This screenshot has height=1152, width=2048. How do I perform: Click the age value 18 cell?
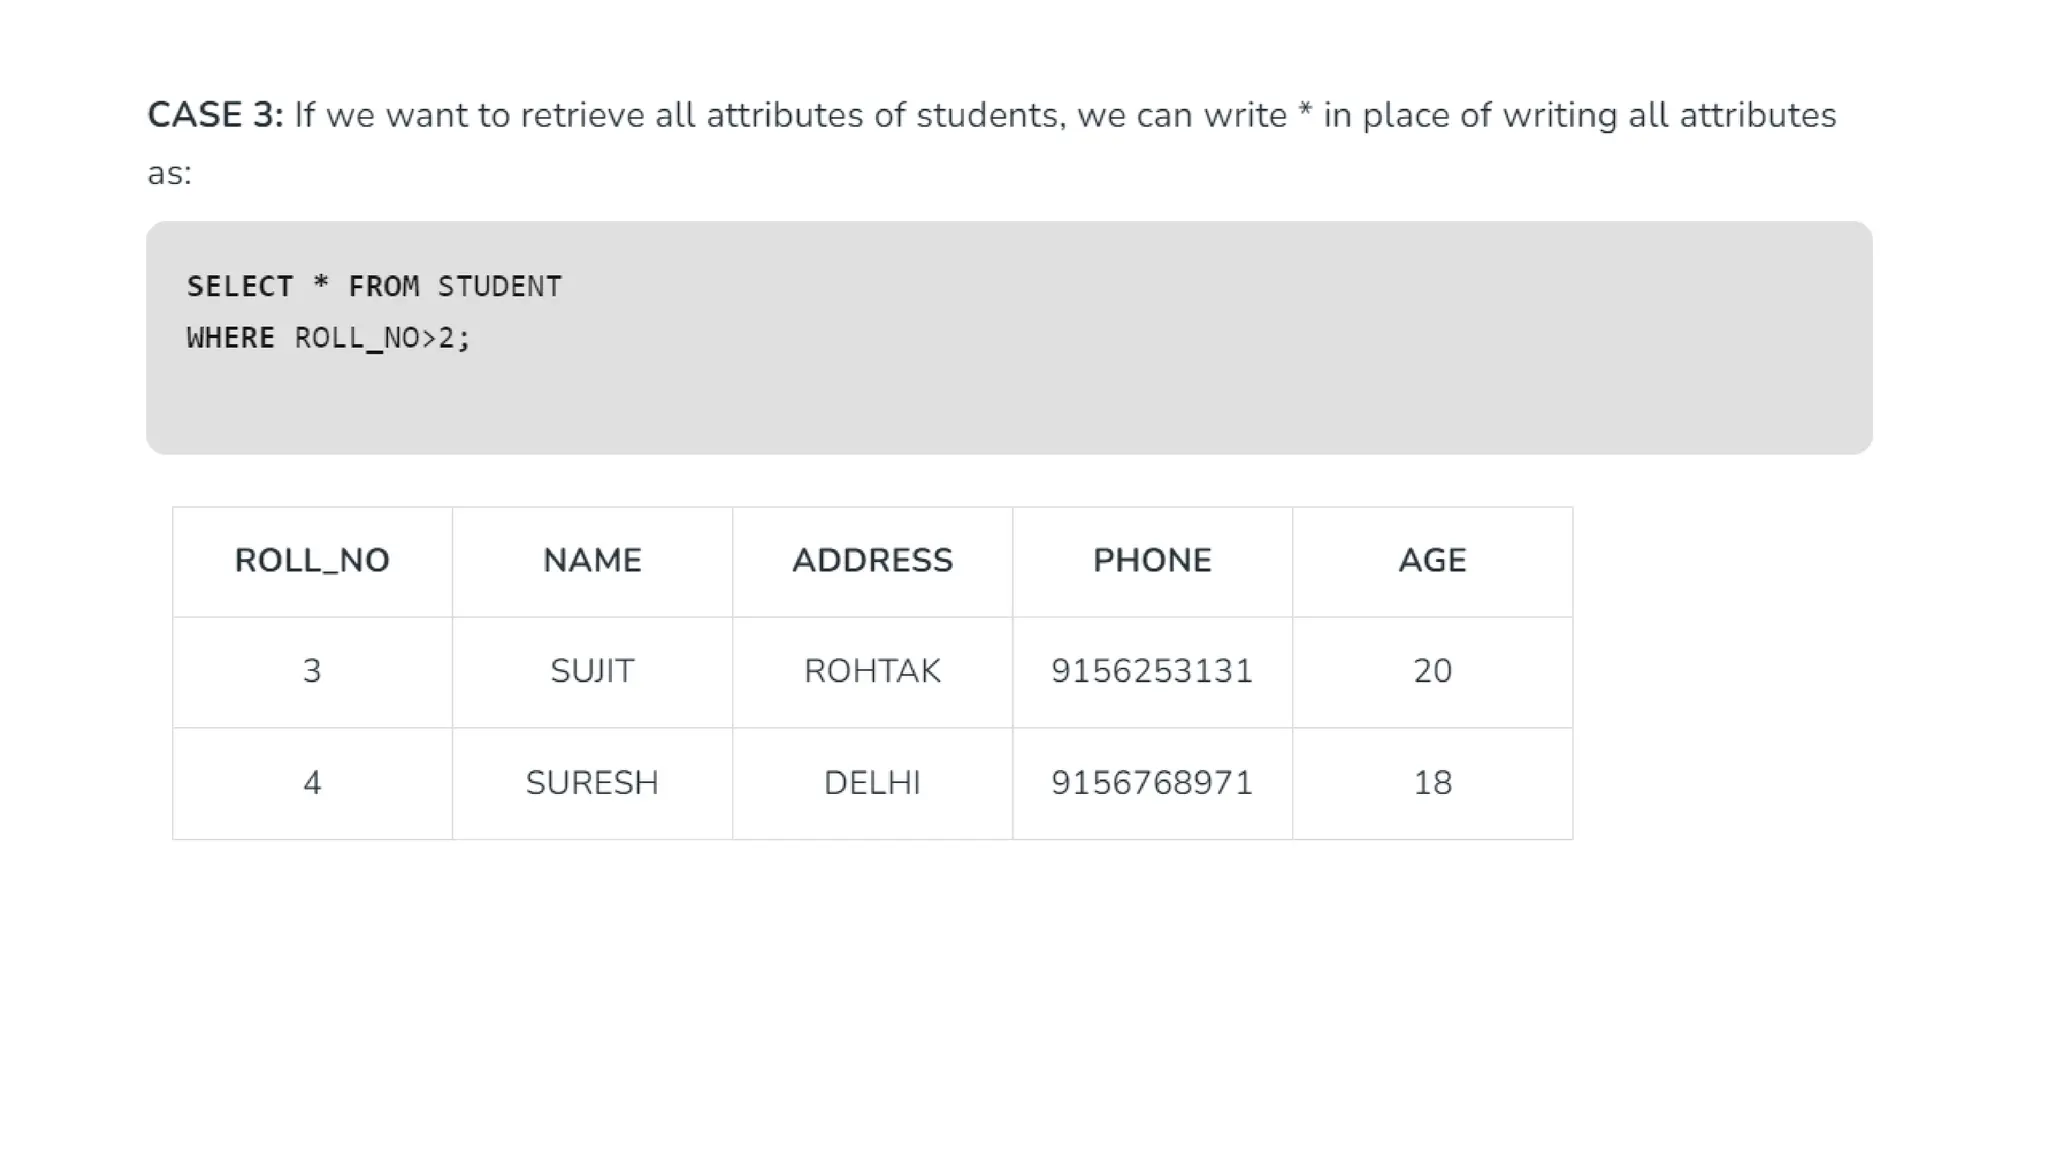point(1432,783)
